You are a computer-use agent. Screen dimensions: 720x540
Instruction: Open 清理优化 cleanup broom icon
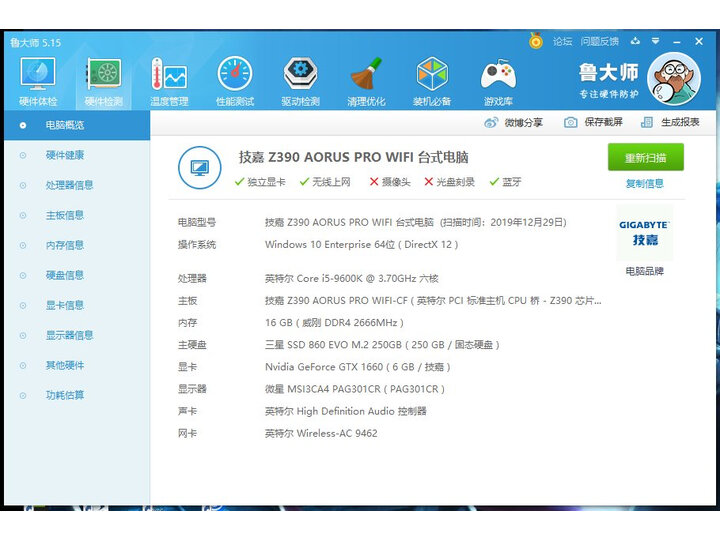[366, 81]
